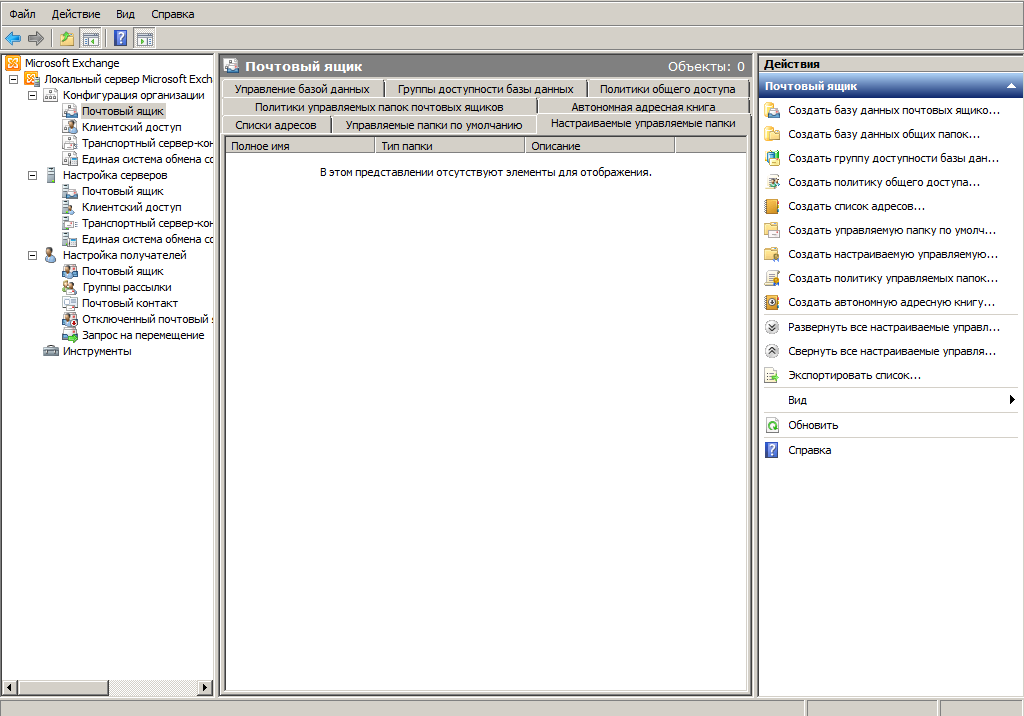Toggle the Action pane toolbar icon

click(x=144, y=39)
